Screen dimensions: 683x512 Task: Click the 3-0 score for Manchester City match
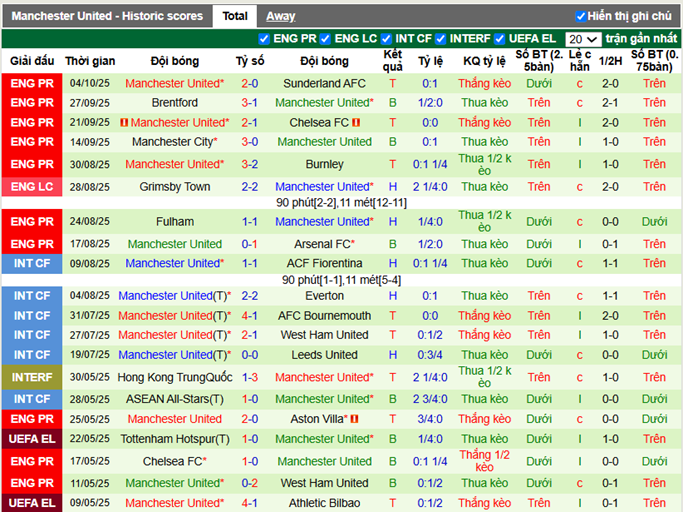click(249, 142)
